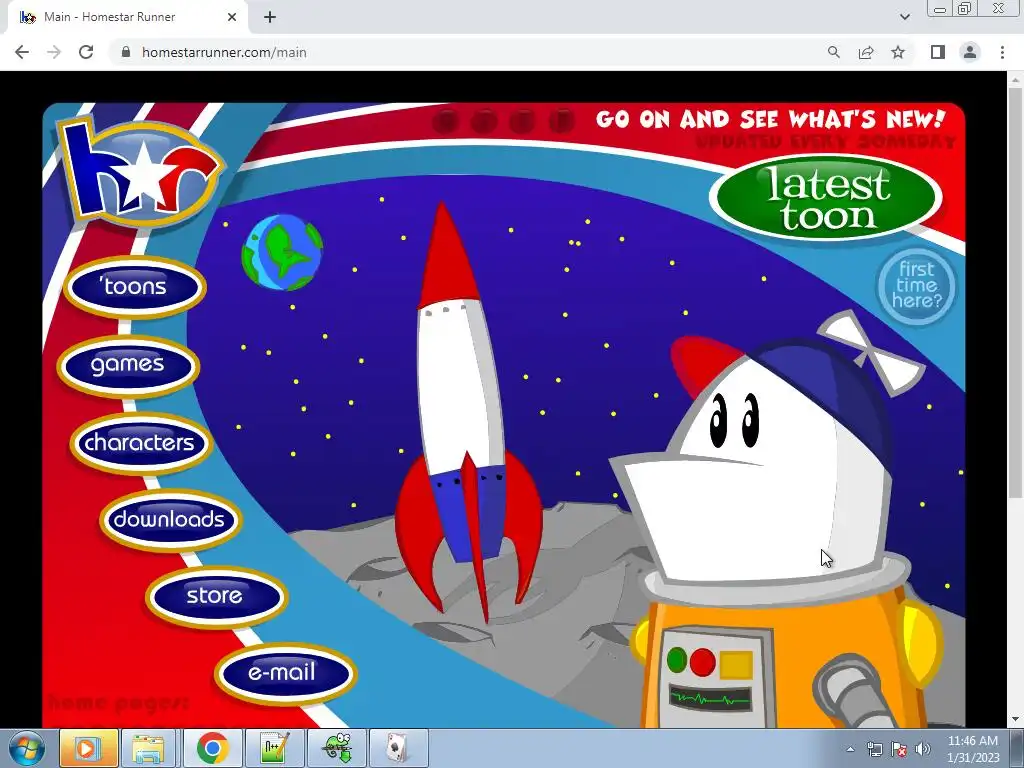The image size is (1024, 768).
Task: Click the Earth planet in the sky
Action: coord(282,252)
